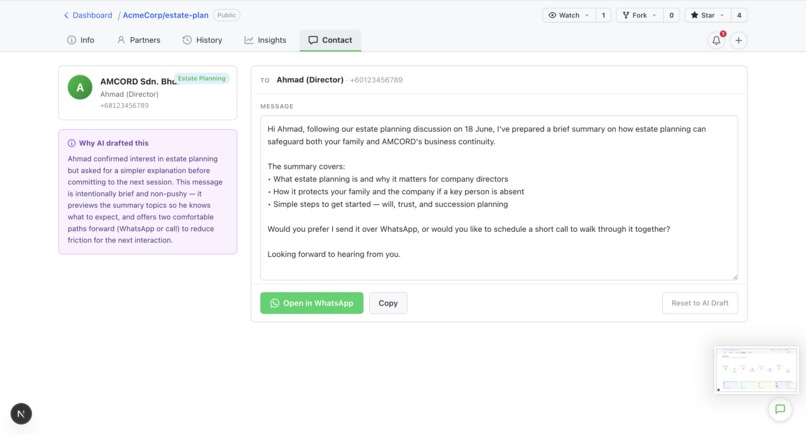The height and width of the screenshot is (435, 806).
Task: Click the green A avatar for AMCORD
Action: click(x=80, y=87)
